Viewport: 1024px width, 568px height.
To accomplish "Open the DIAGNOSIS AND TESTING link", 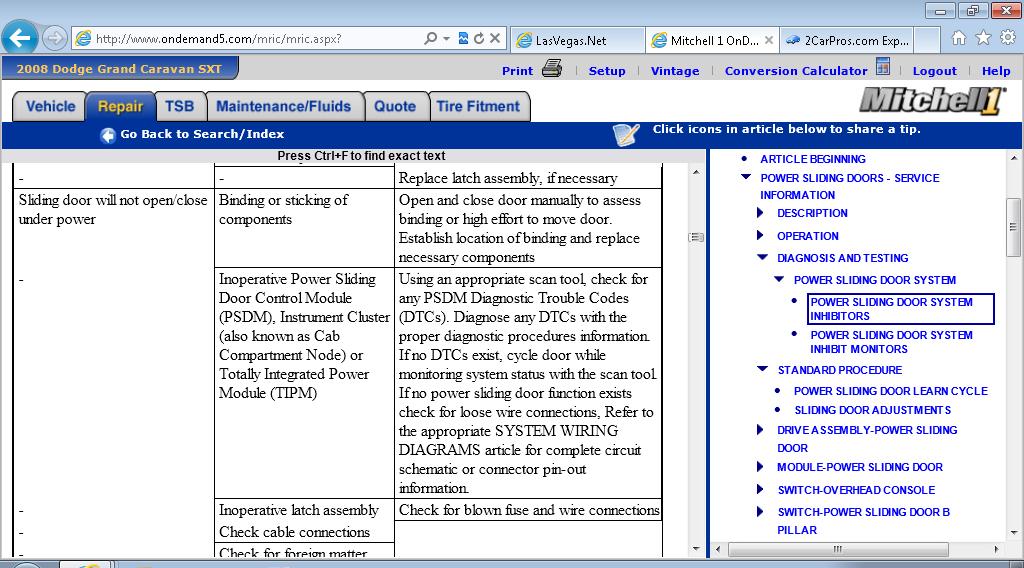I will (x=842, y=258).
